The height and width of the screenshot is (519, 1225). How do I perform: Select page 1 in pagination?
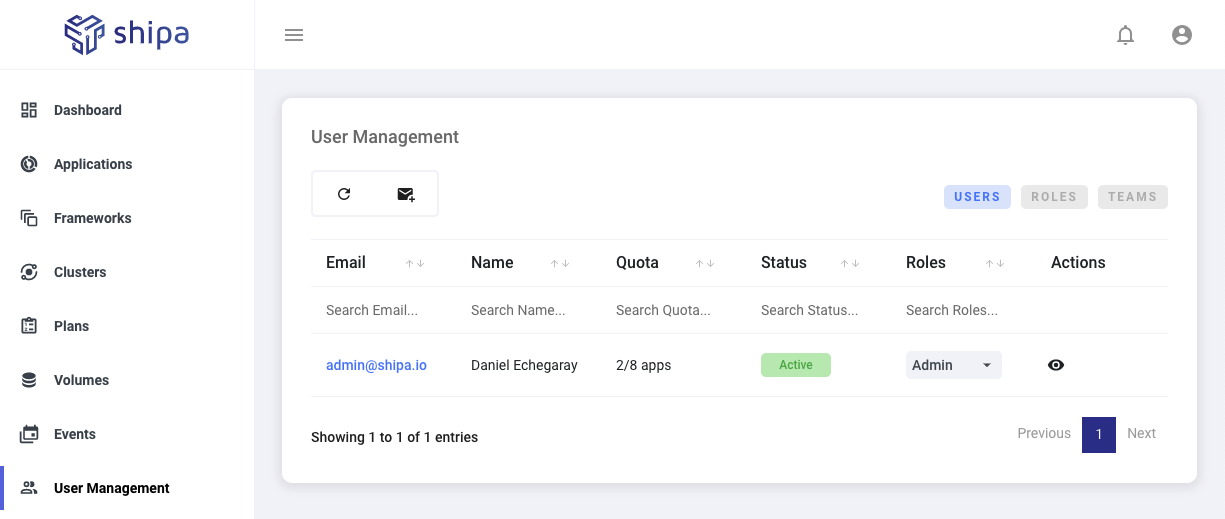pos(1099,435)
